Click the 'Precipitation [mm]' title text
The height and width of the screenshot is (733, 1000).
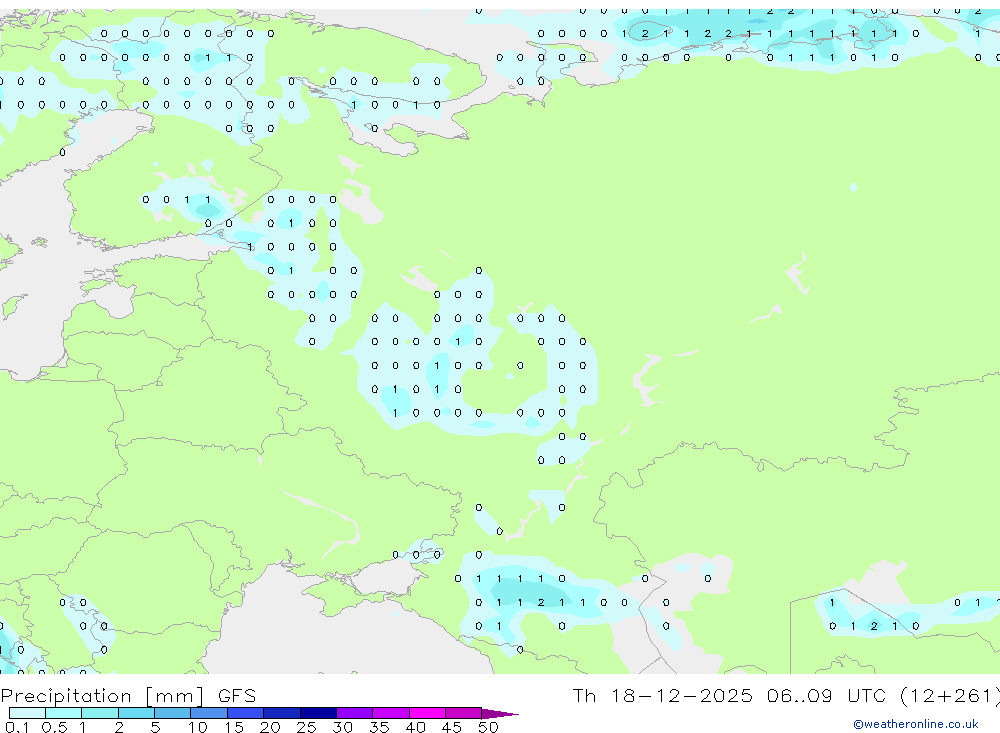click(x=102, y=696)
